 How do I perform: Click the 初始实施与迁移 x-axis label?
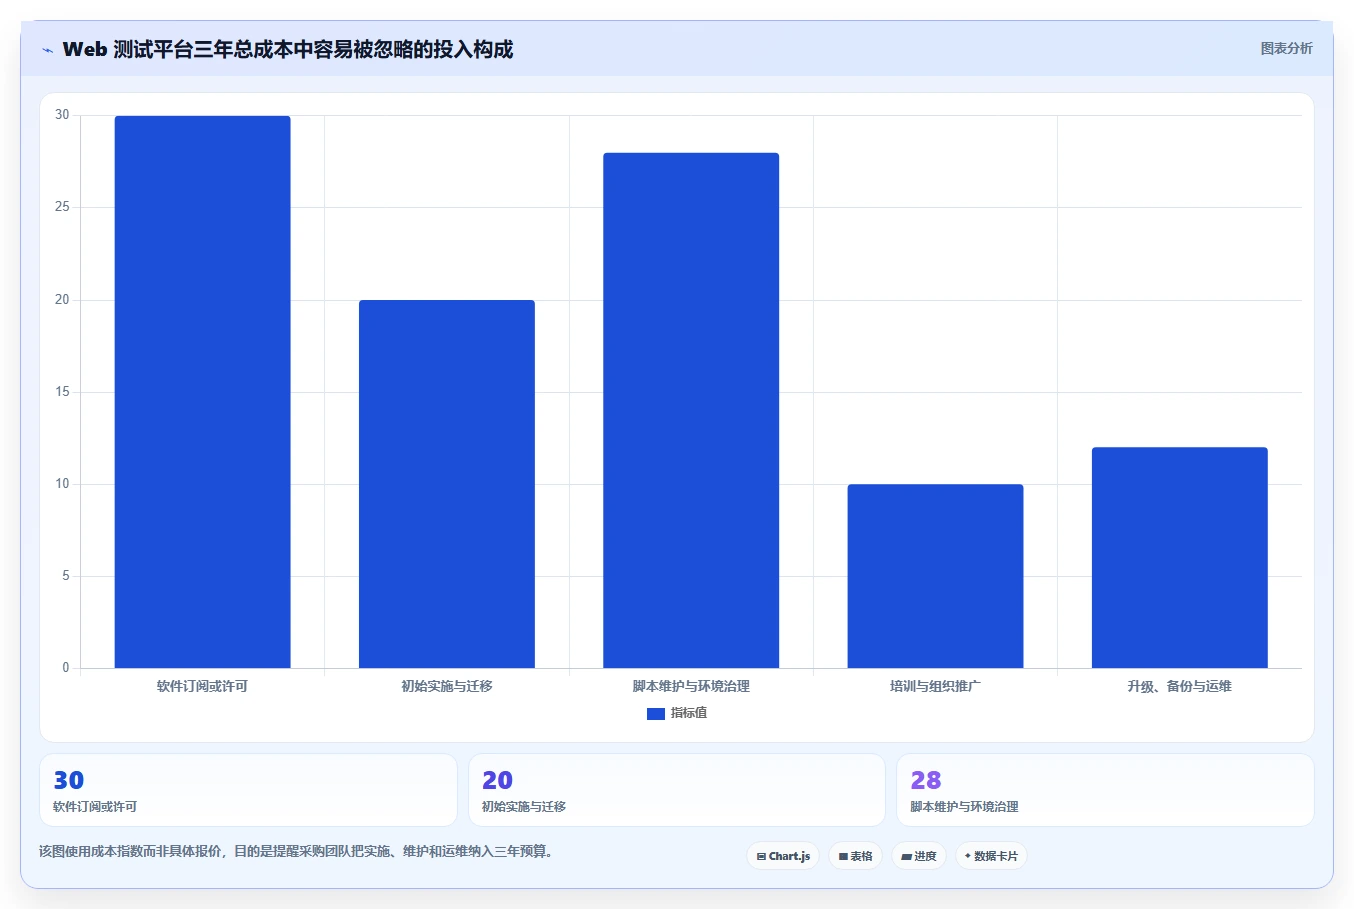coord(447,686)
